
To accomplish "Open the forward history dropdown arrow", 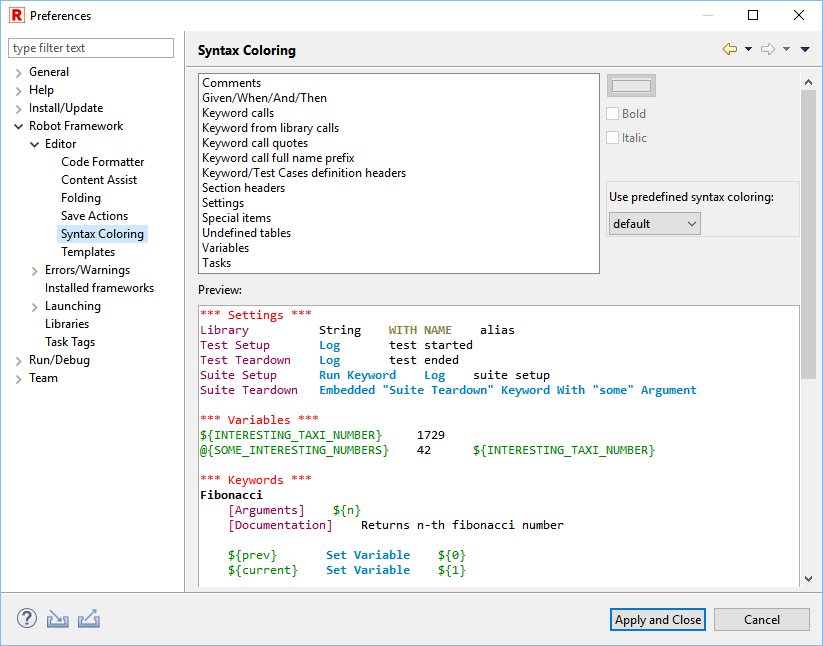I will click(786, 49).
